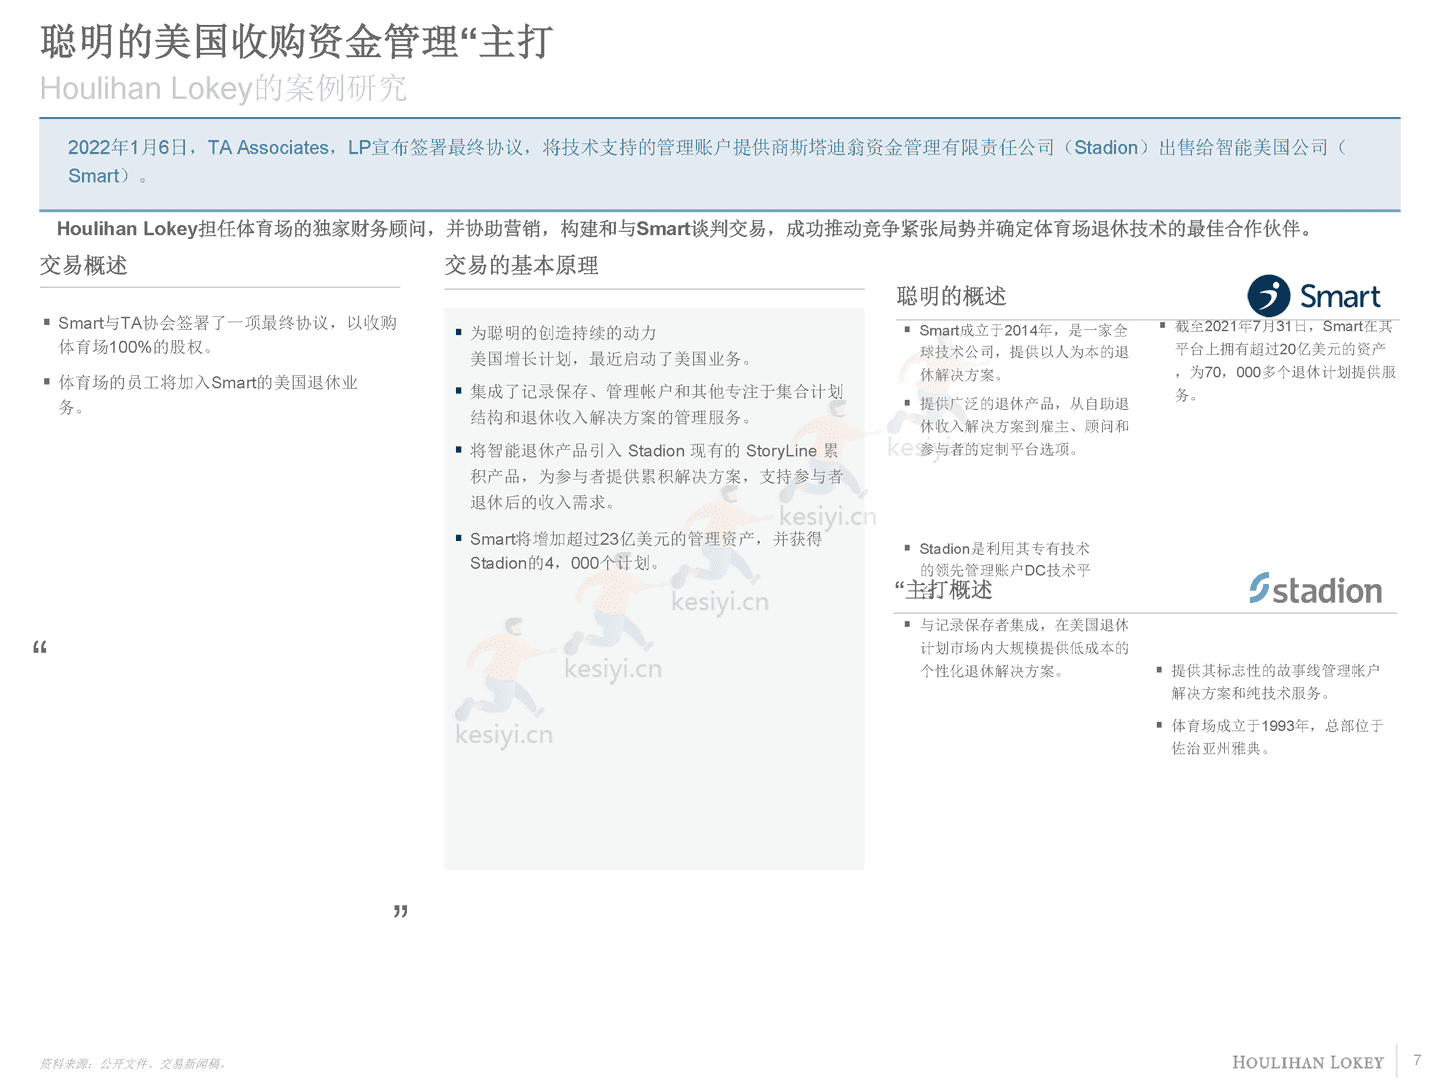Select the heading '交易的基本原理'

pos(521,265)
